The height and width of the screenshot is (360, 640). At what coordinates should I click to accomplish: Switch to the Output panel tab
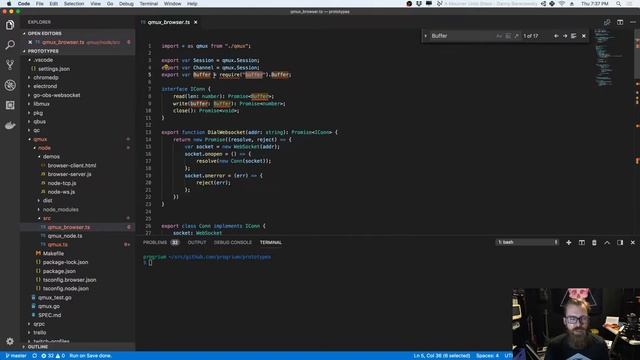pos(197,242)
